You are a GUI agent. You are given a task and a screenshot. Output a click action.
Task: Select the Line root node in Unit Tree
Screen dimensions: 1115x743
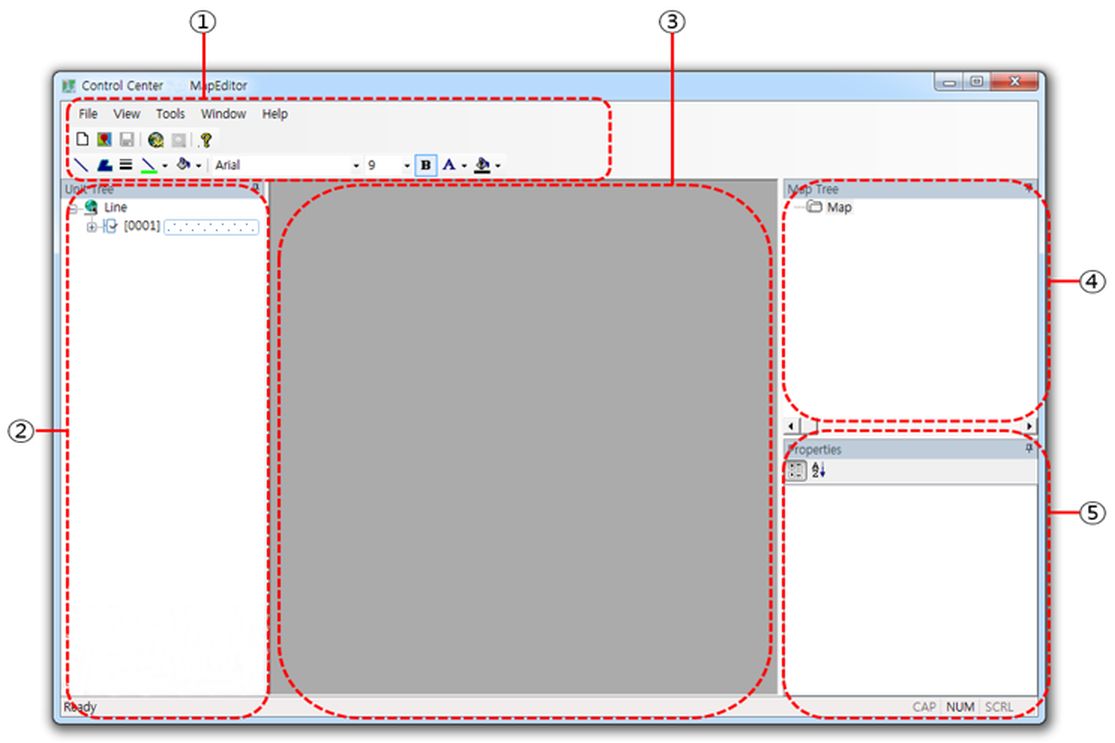pyautogui.click(x=115, y=207)
